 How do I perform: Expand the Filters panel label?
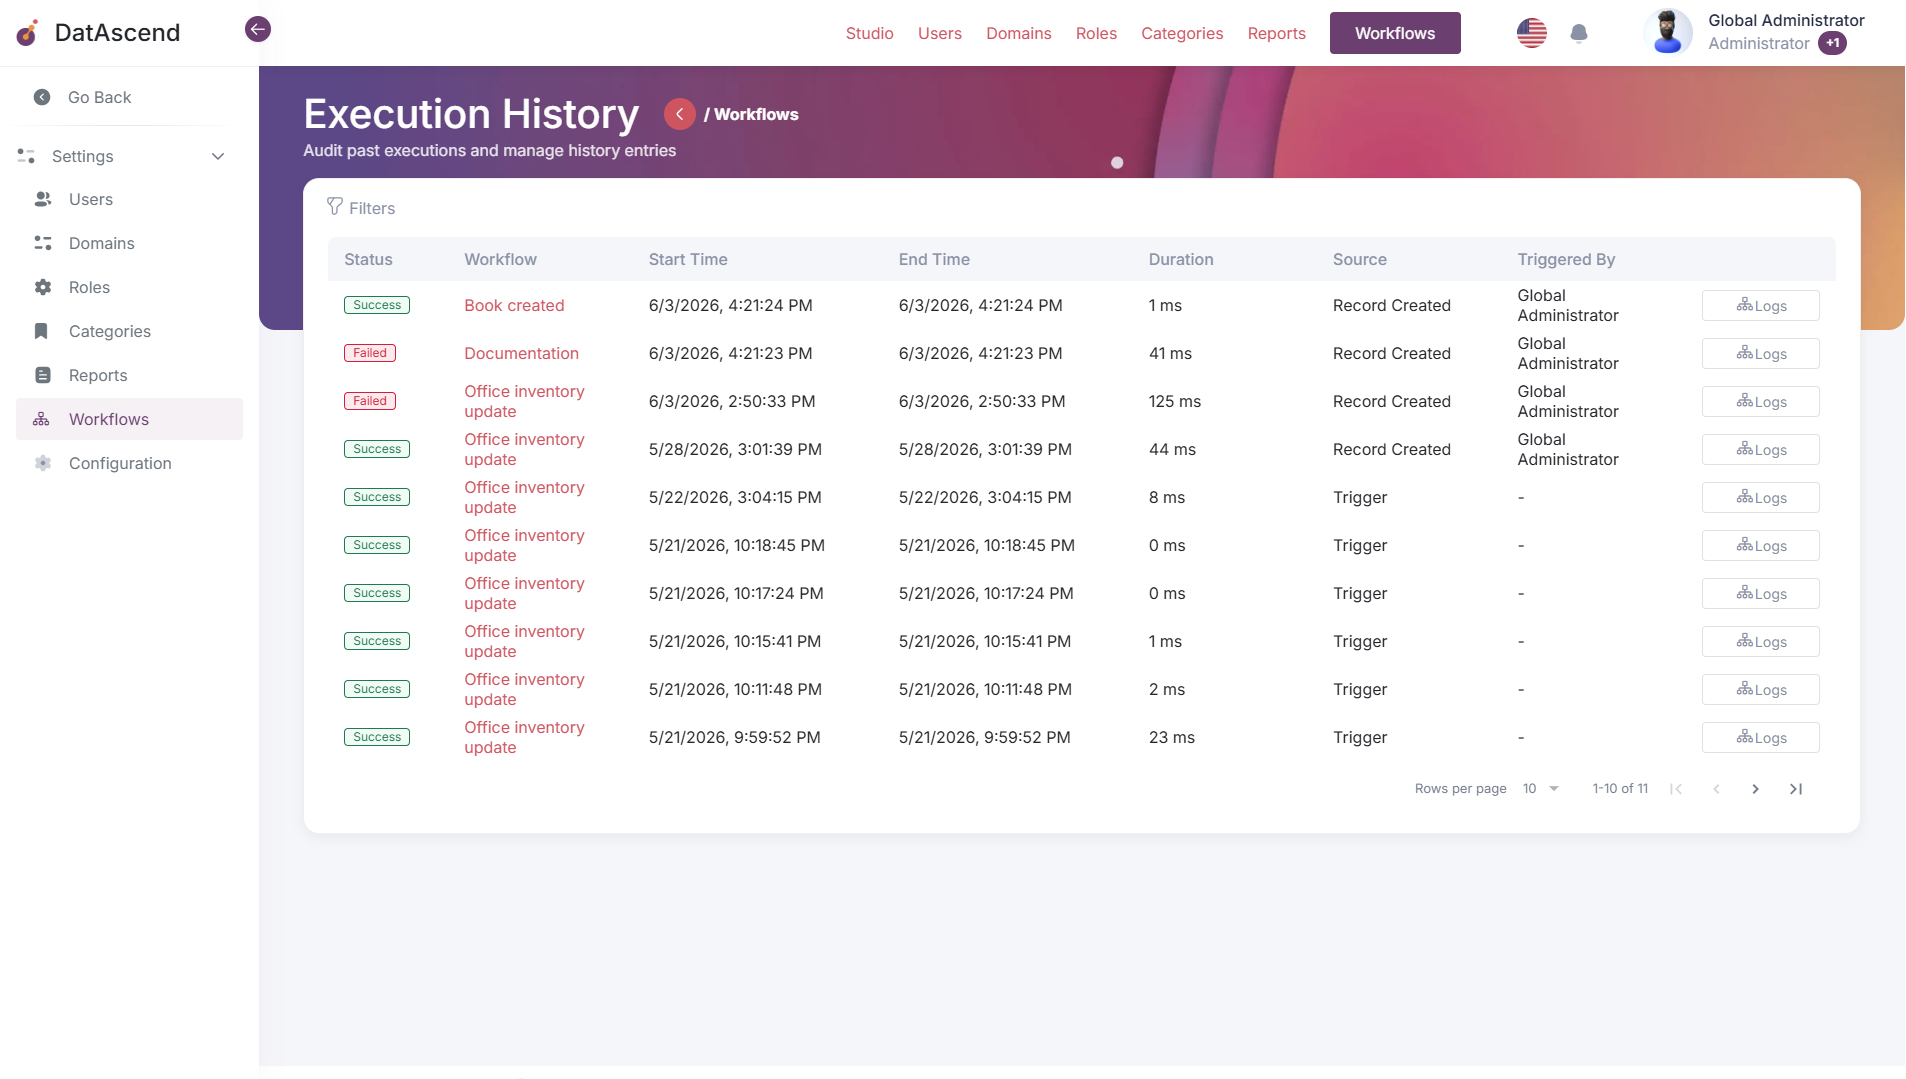pos(372,208)
